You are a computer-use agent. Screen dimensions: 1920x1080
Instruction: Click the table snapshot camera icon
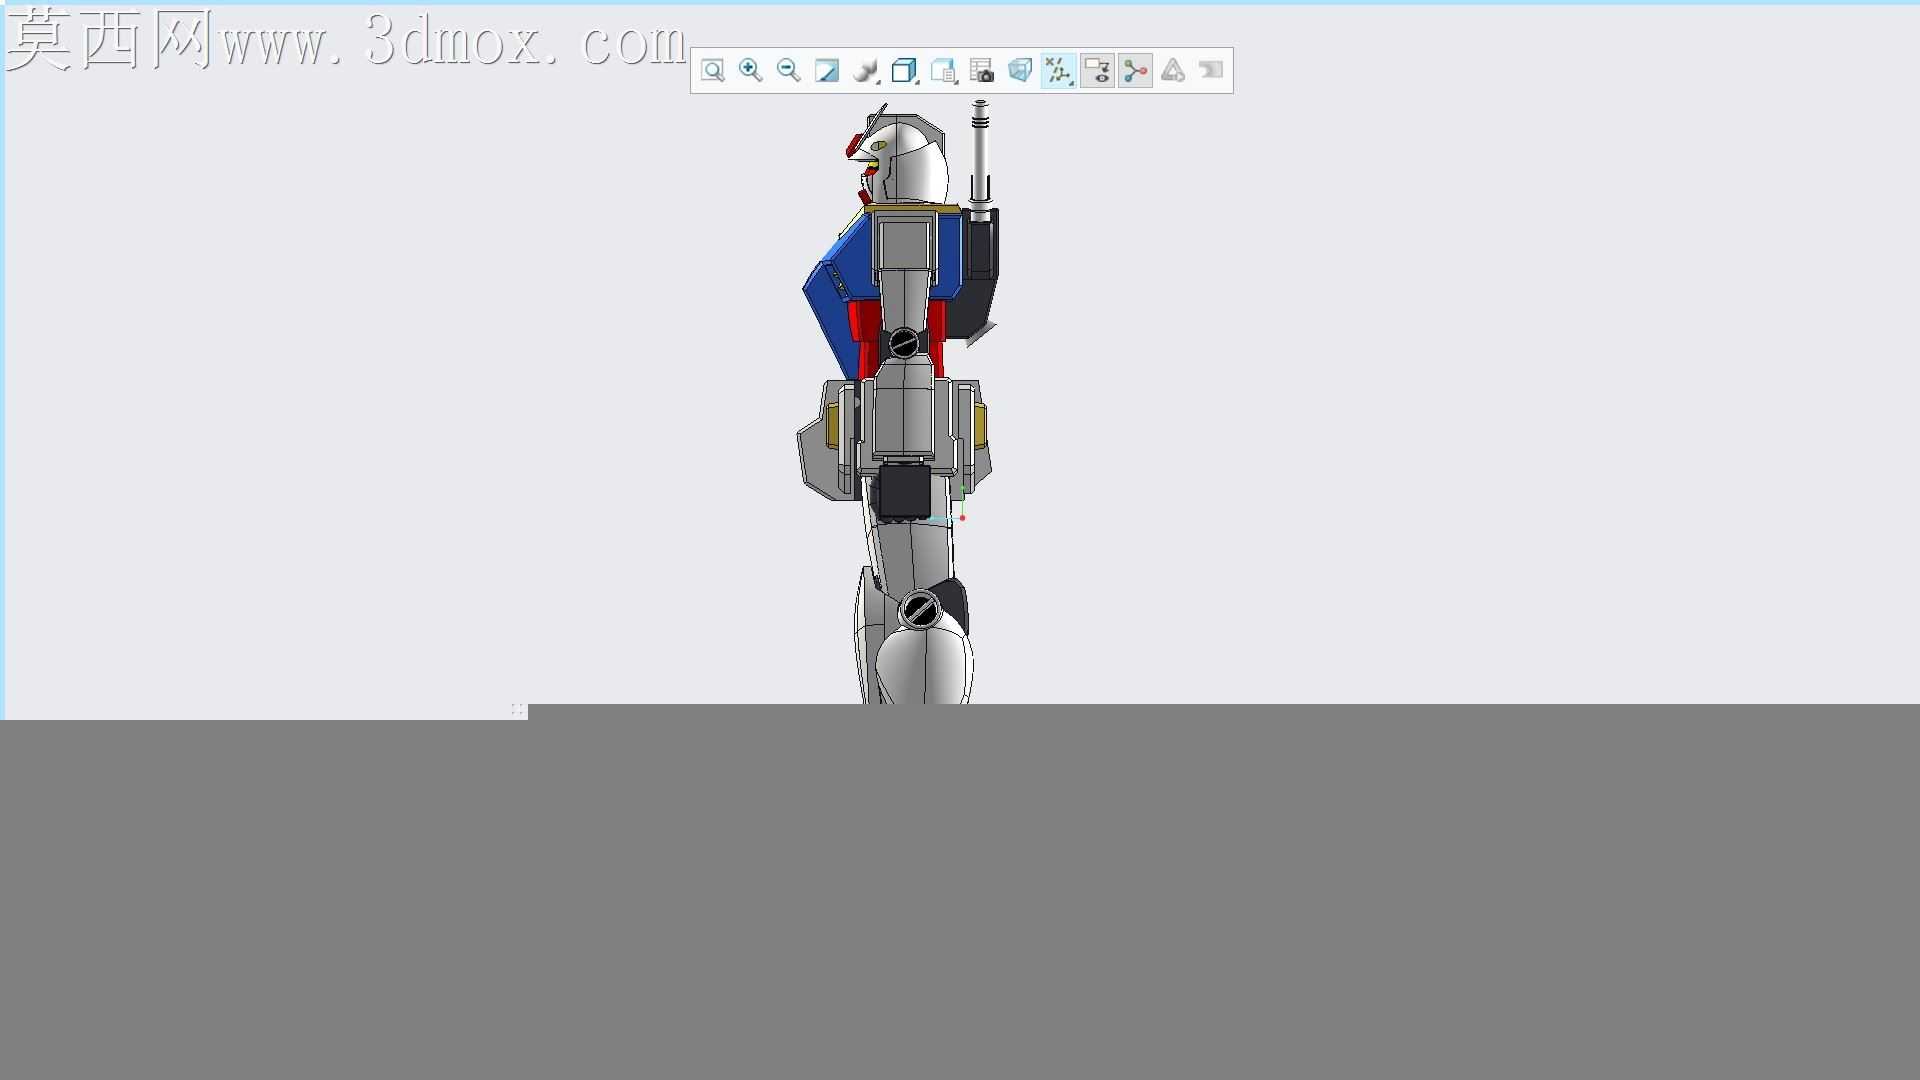[x=982, y=71]
